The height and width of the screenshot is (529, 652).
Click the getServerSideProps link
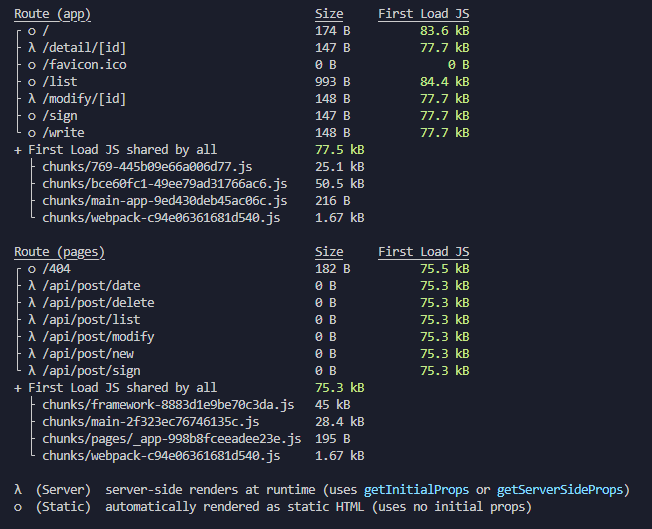pyautogui.click(x=560, y=490)
